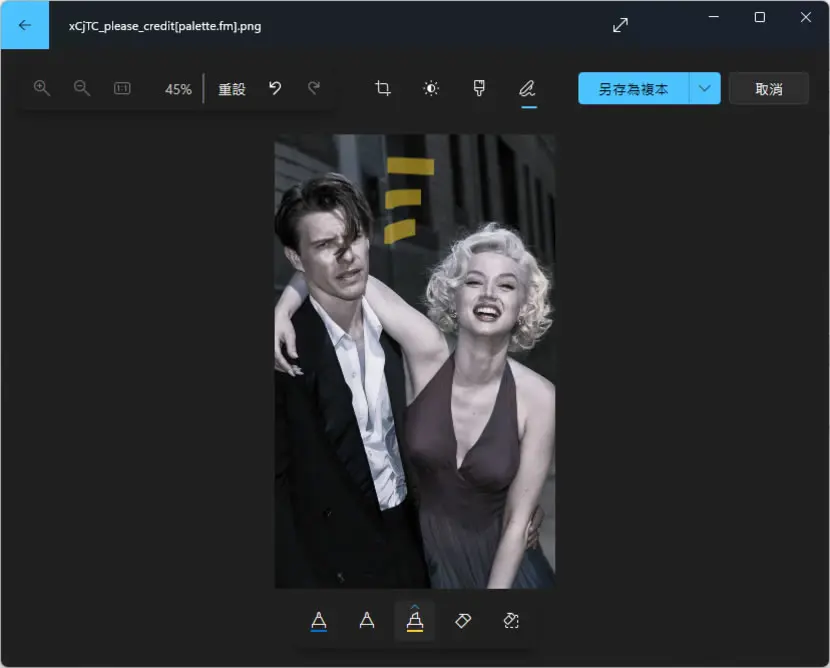The image size is (830, 668).
Task: Open the Crop tool tab
Action: click(x=383, y=88)
